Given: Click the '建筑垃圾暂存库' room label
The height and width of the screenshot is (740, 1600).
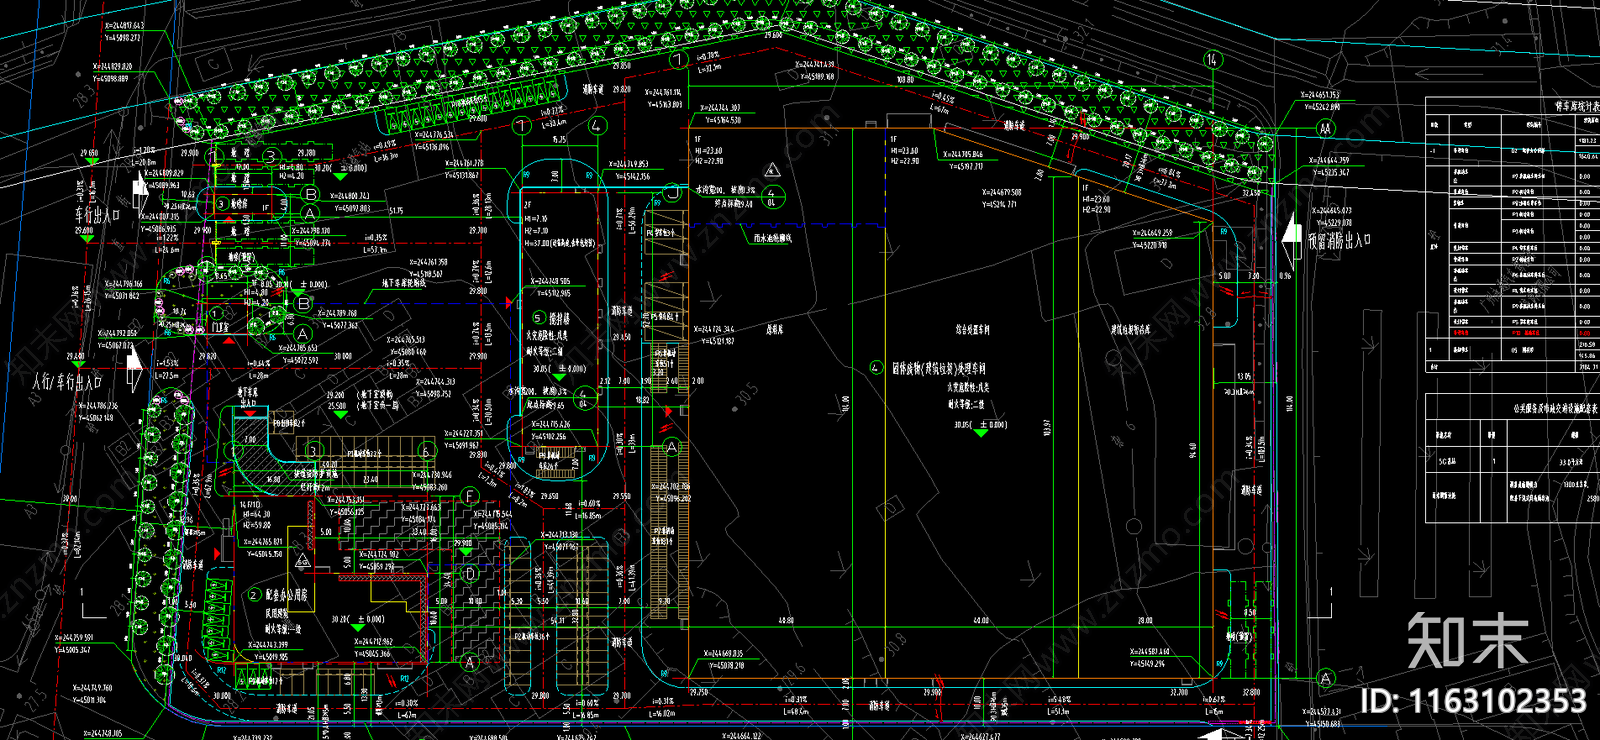Looking at the screenshot, I should pos(1130,329).
